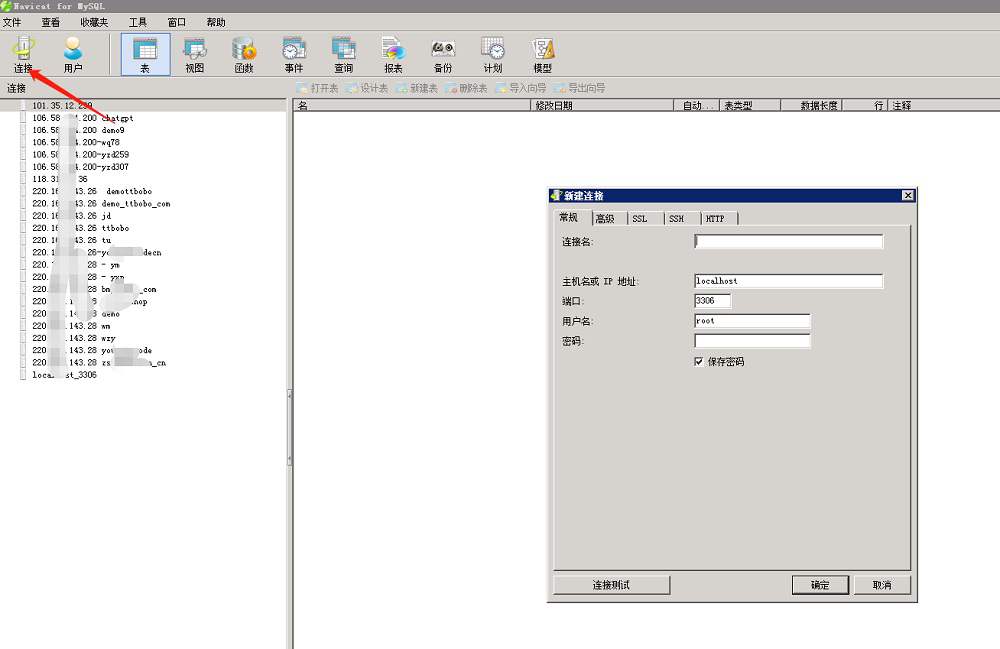
Task: Open the 用户 (User) manager icon
Action: [73, 54]
